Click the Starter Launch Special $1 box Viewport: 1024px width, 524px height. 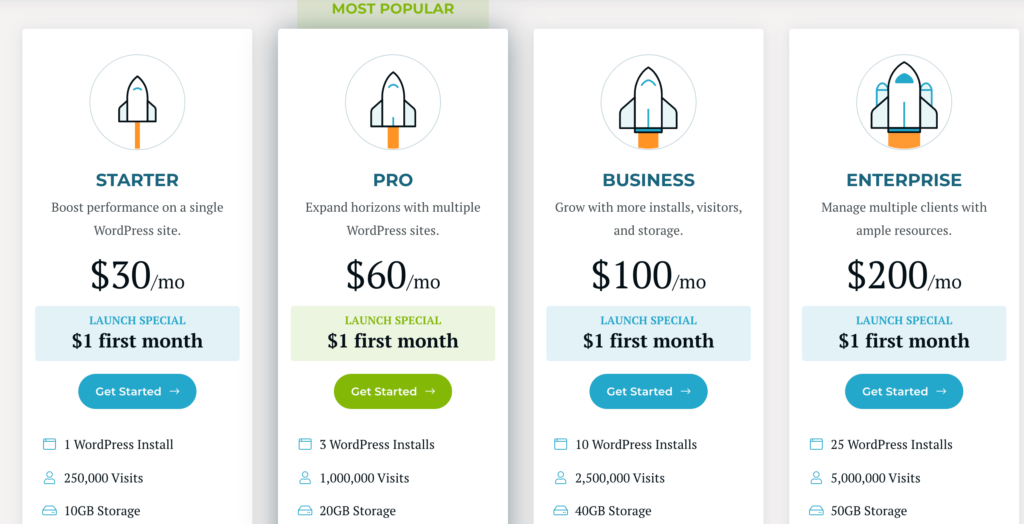click(137, 333)
